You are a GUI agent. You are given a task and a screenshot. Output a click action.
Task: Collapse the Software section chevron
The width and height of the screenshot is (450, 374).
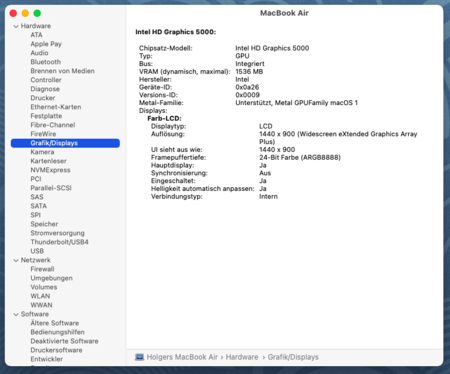tap(16, 314)
